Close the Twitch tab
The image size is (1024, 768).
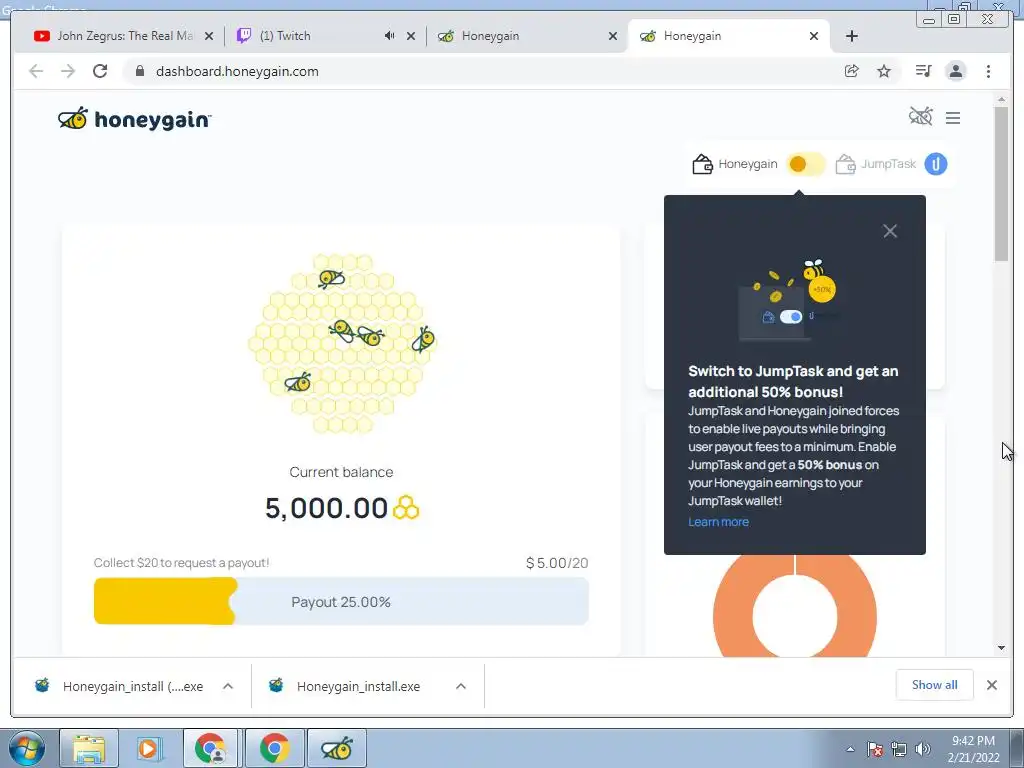click(x=411, y=37)
